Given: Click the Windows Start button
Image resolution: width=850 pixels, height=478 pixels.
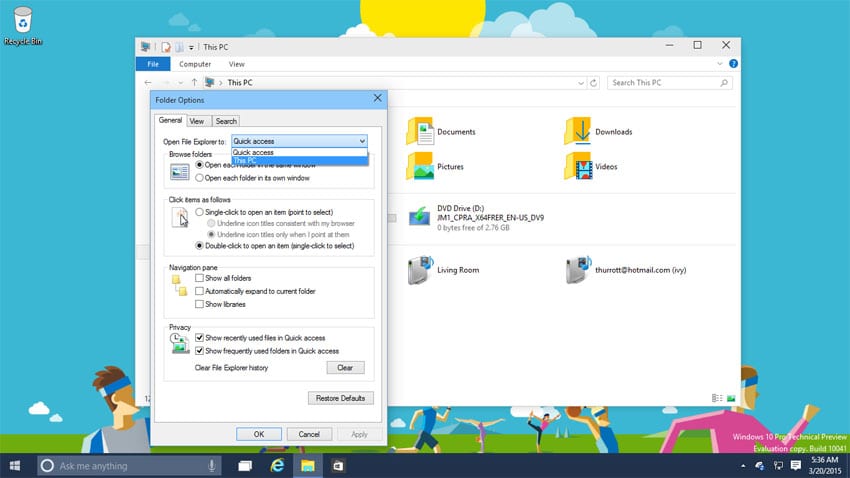Looking at the screenshot, I should 17,466.
